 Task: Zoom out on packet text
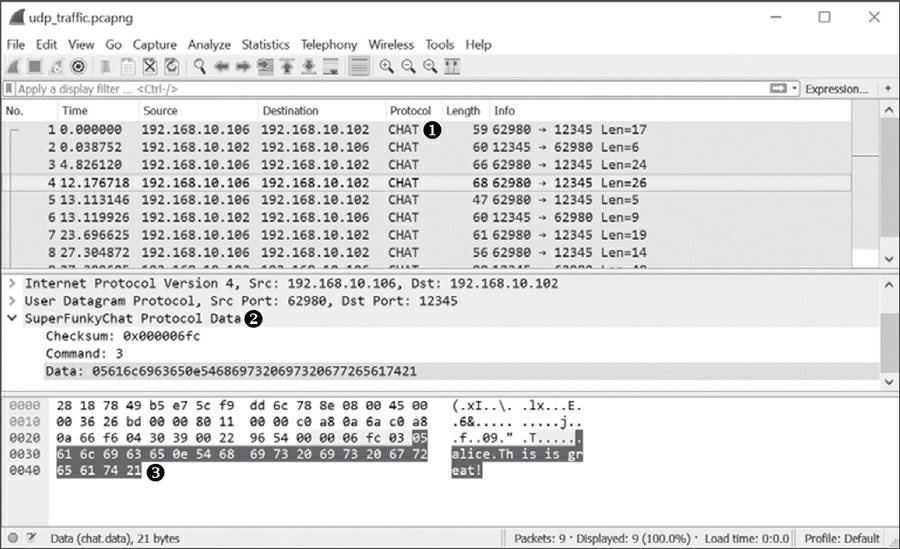click(x=408, y=67)
